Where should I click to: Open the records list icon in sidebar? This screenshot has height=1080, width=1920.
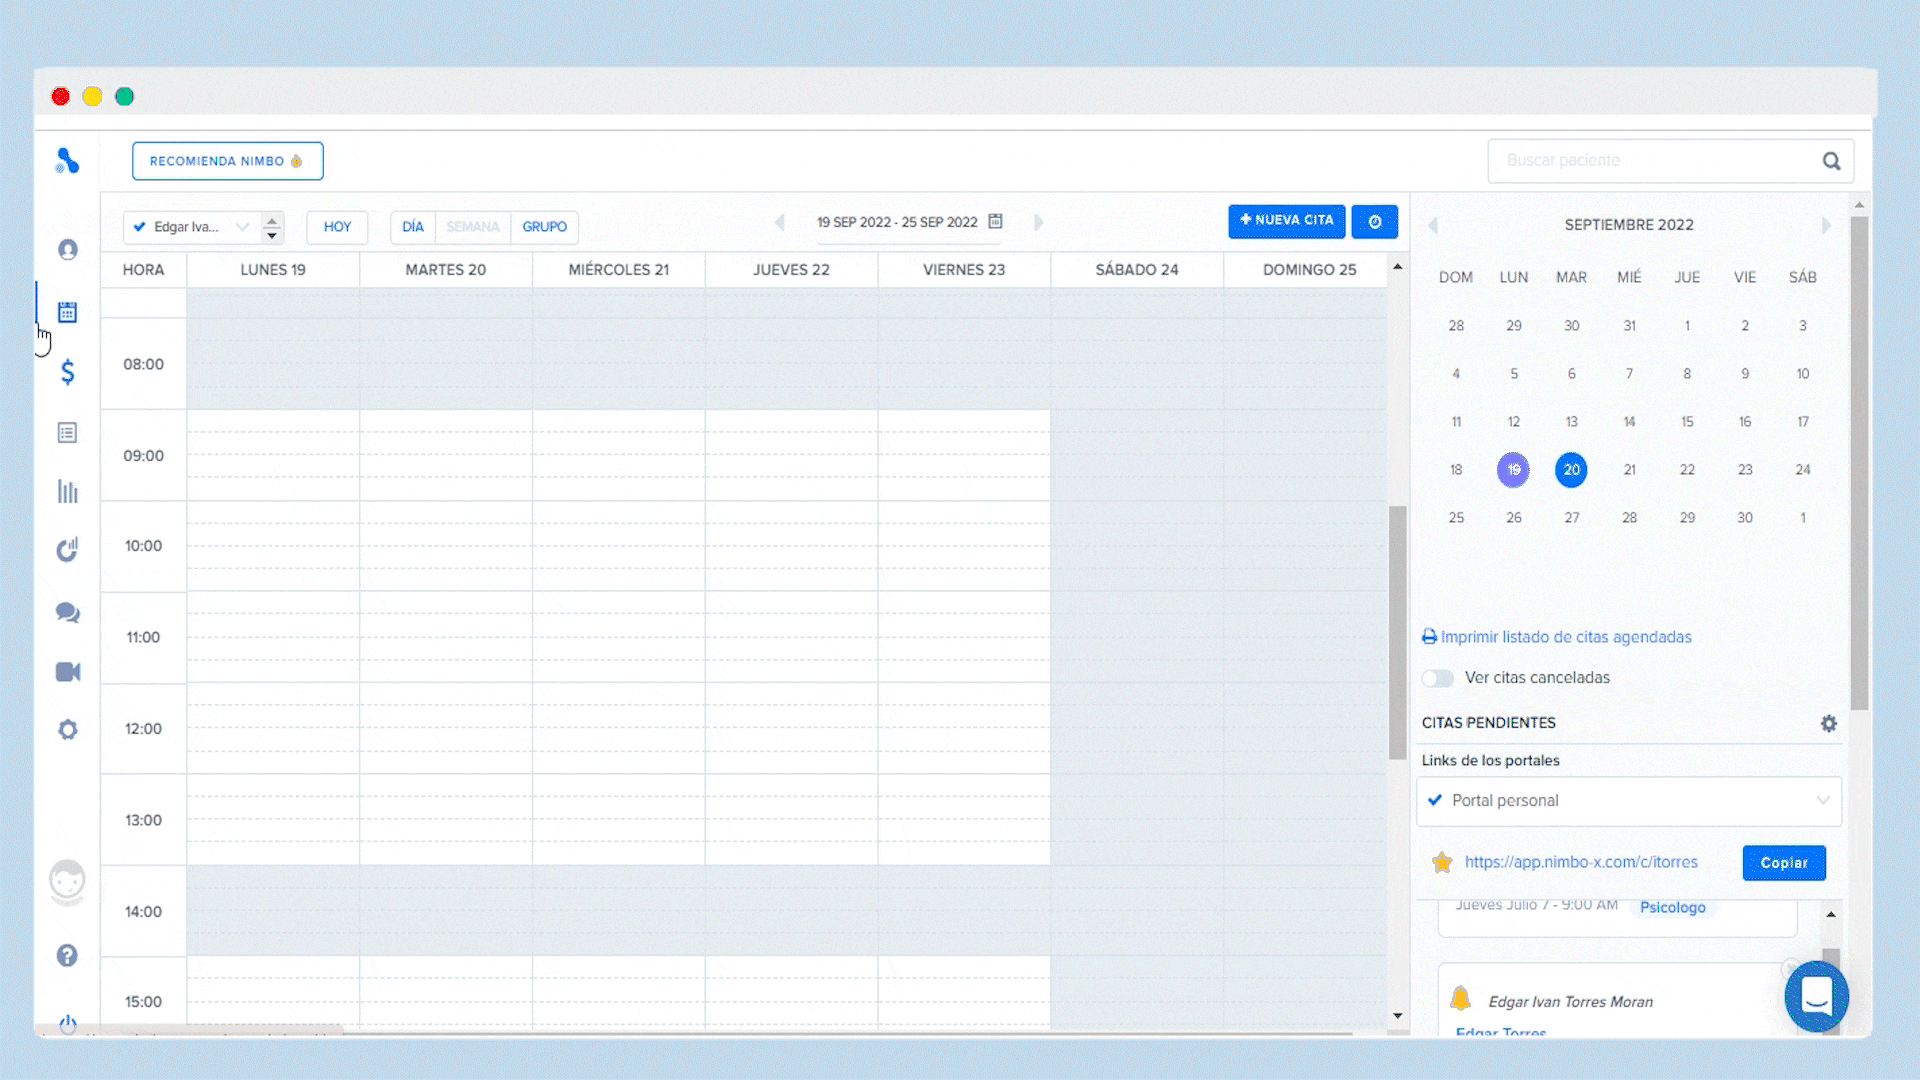point(67,432)
